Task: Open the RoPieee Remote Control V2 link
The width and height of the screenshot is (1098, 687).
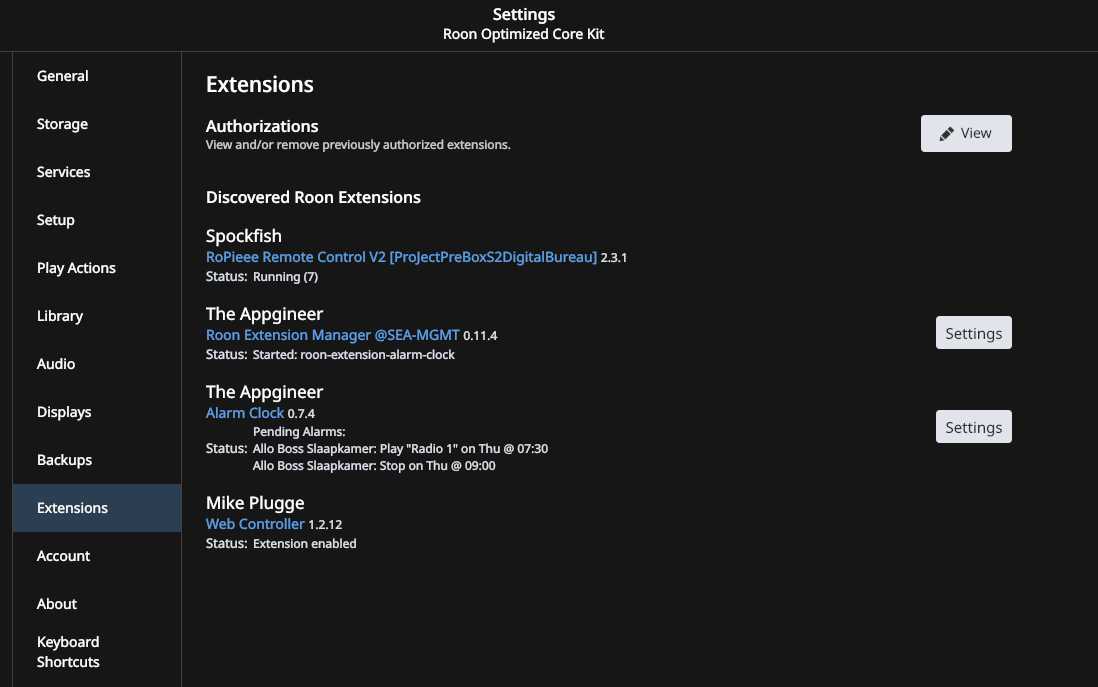Action: pos(401,257)
